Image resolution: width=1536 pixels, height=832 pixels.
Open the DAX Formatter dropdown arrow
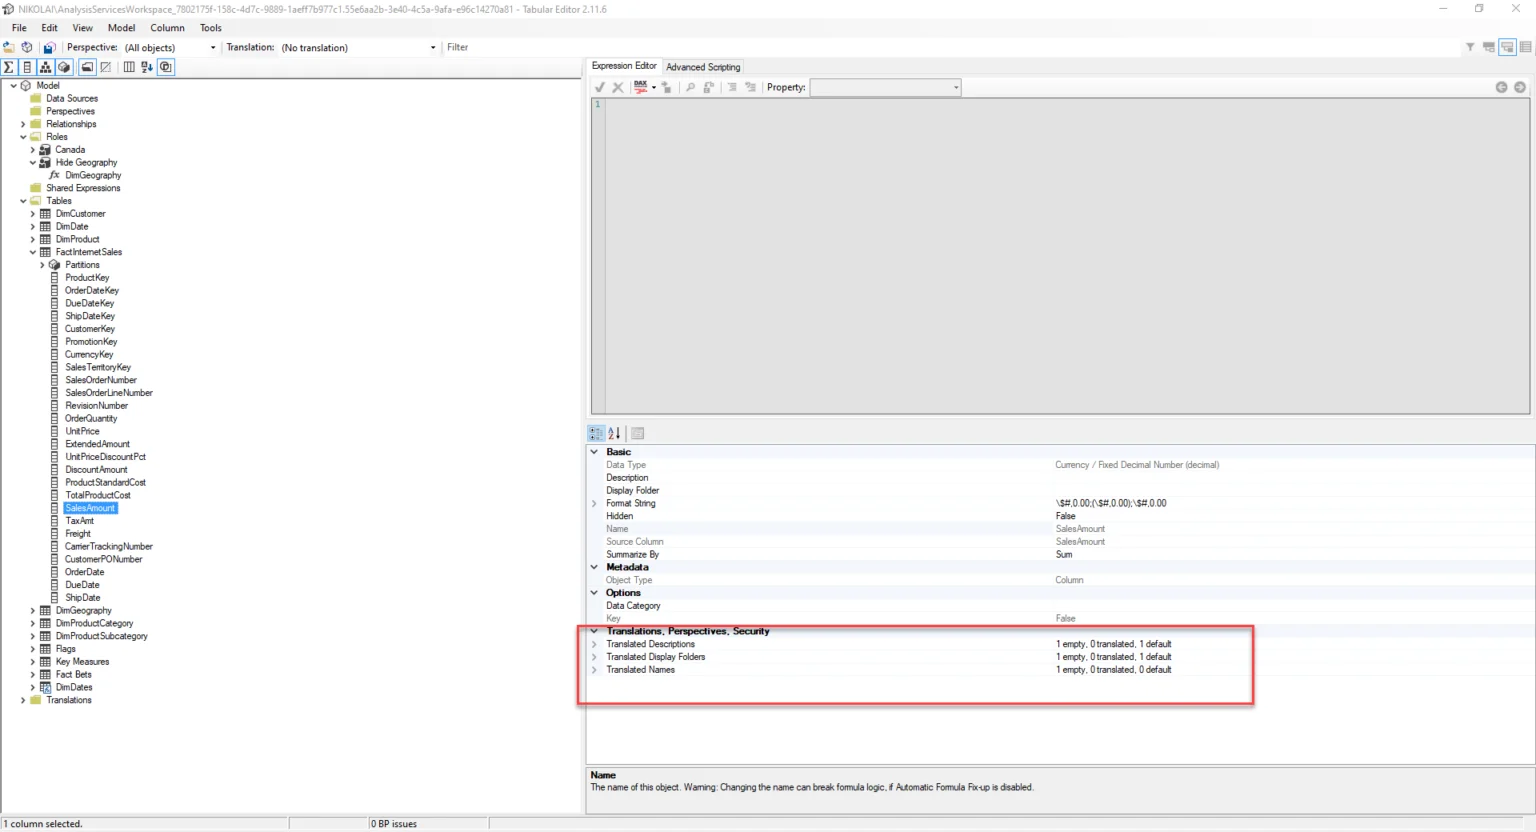(x=653, y=87)
